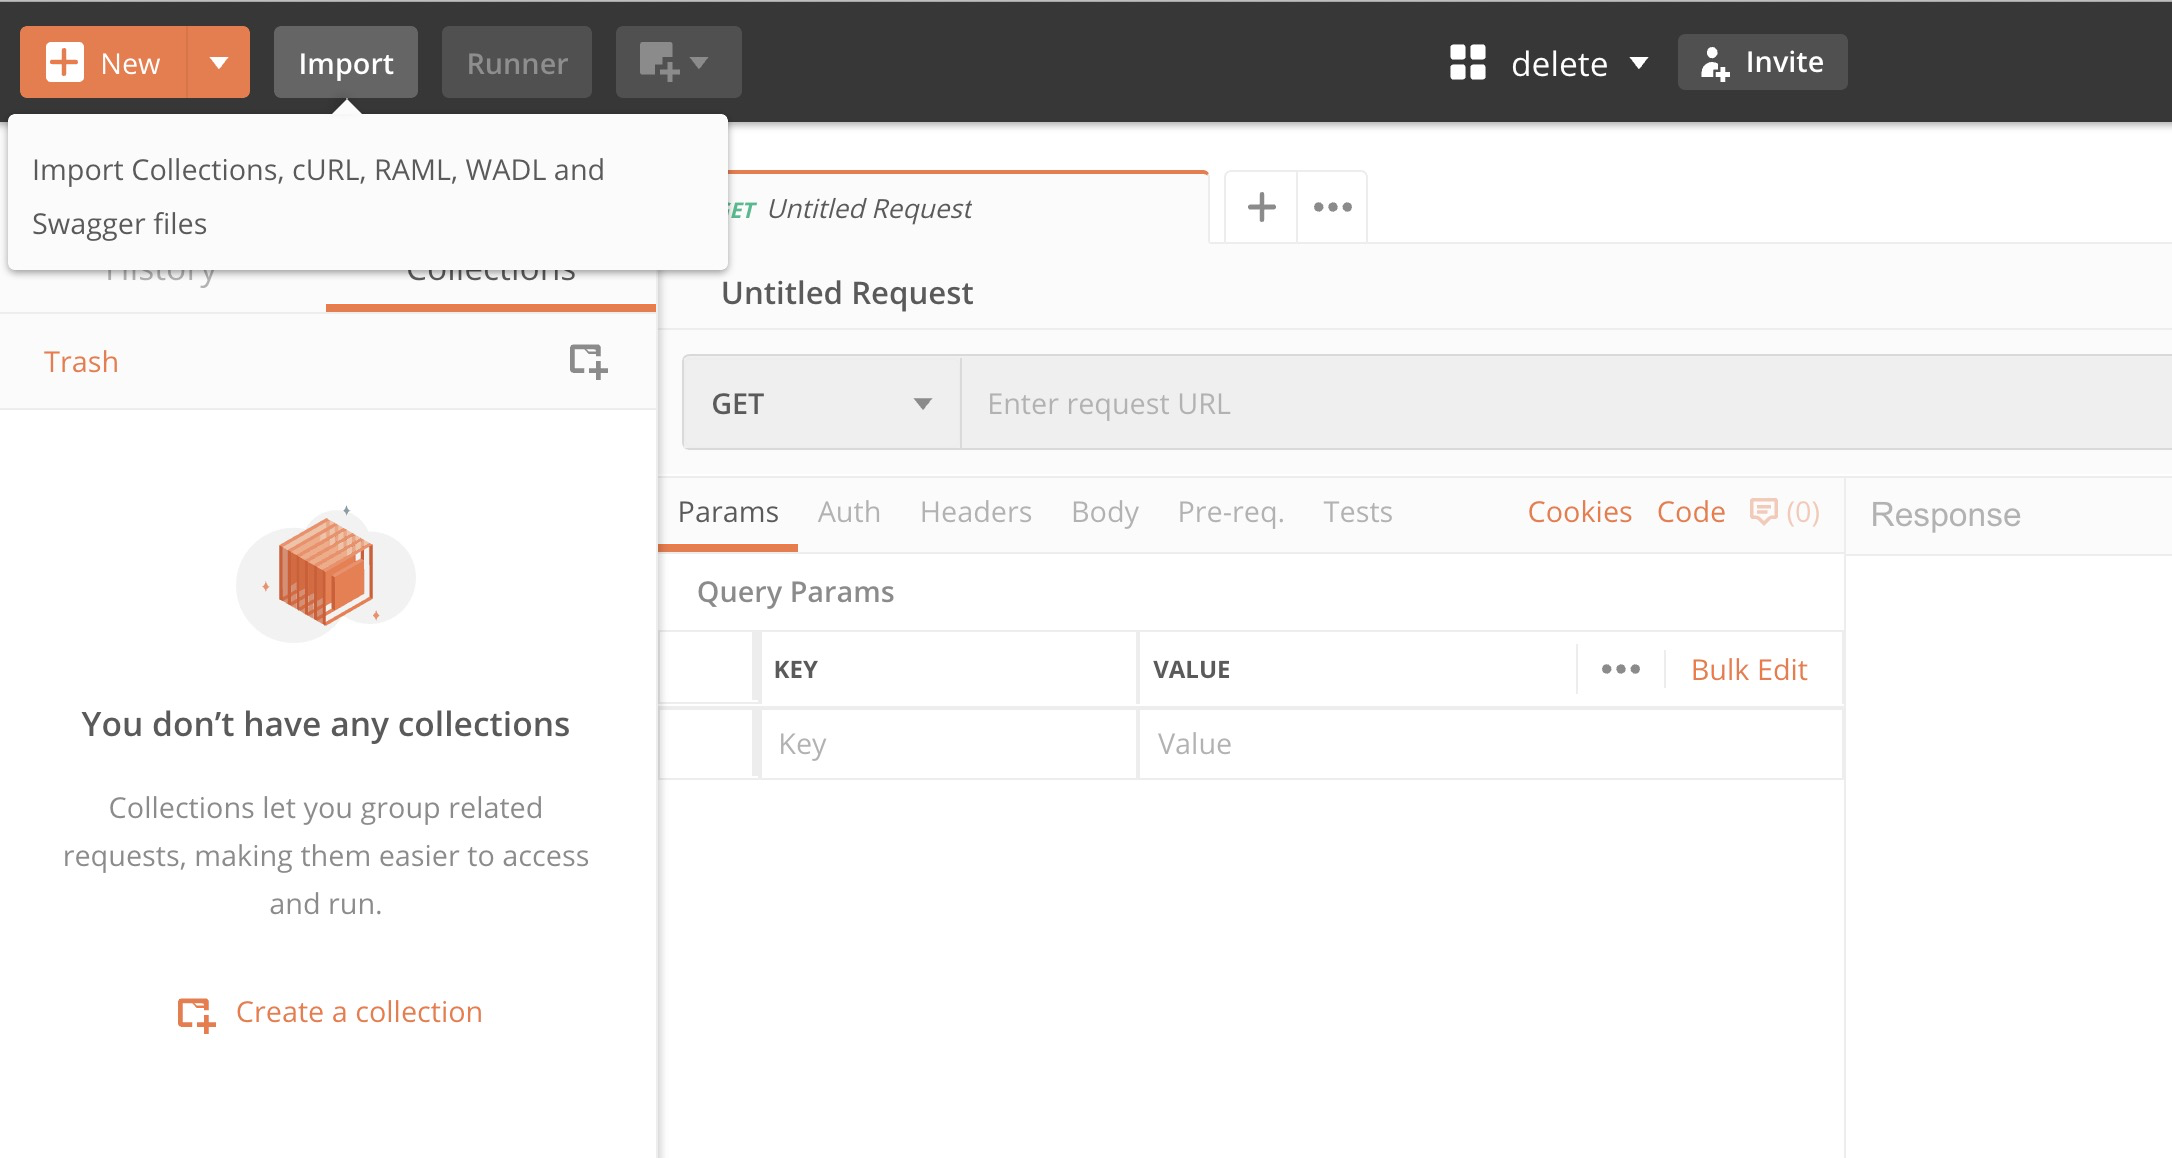Open the Trash link
Viewport: 2172px width, 1158px height.
pos(81,361)
